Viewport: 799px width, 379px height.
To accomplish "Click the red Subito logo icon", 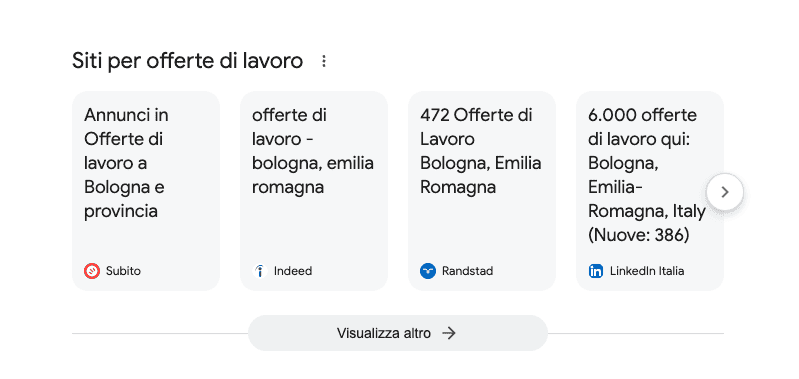I will (92, 271).
